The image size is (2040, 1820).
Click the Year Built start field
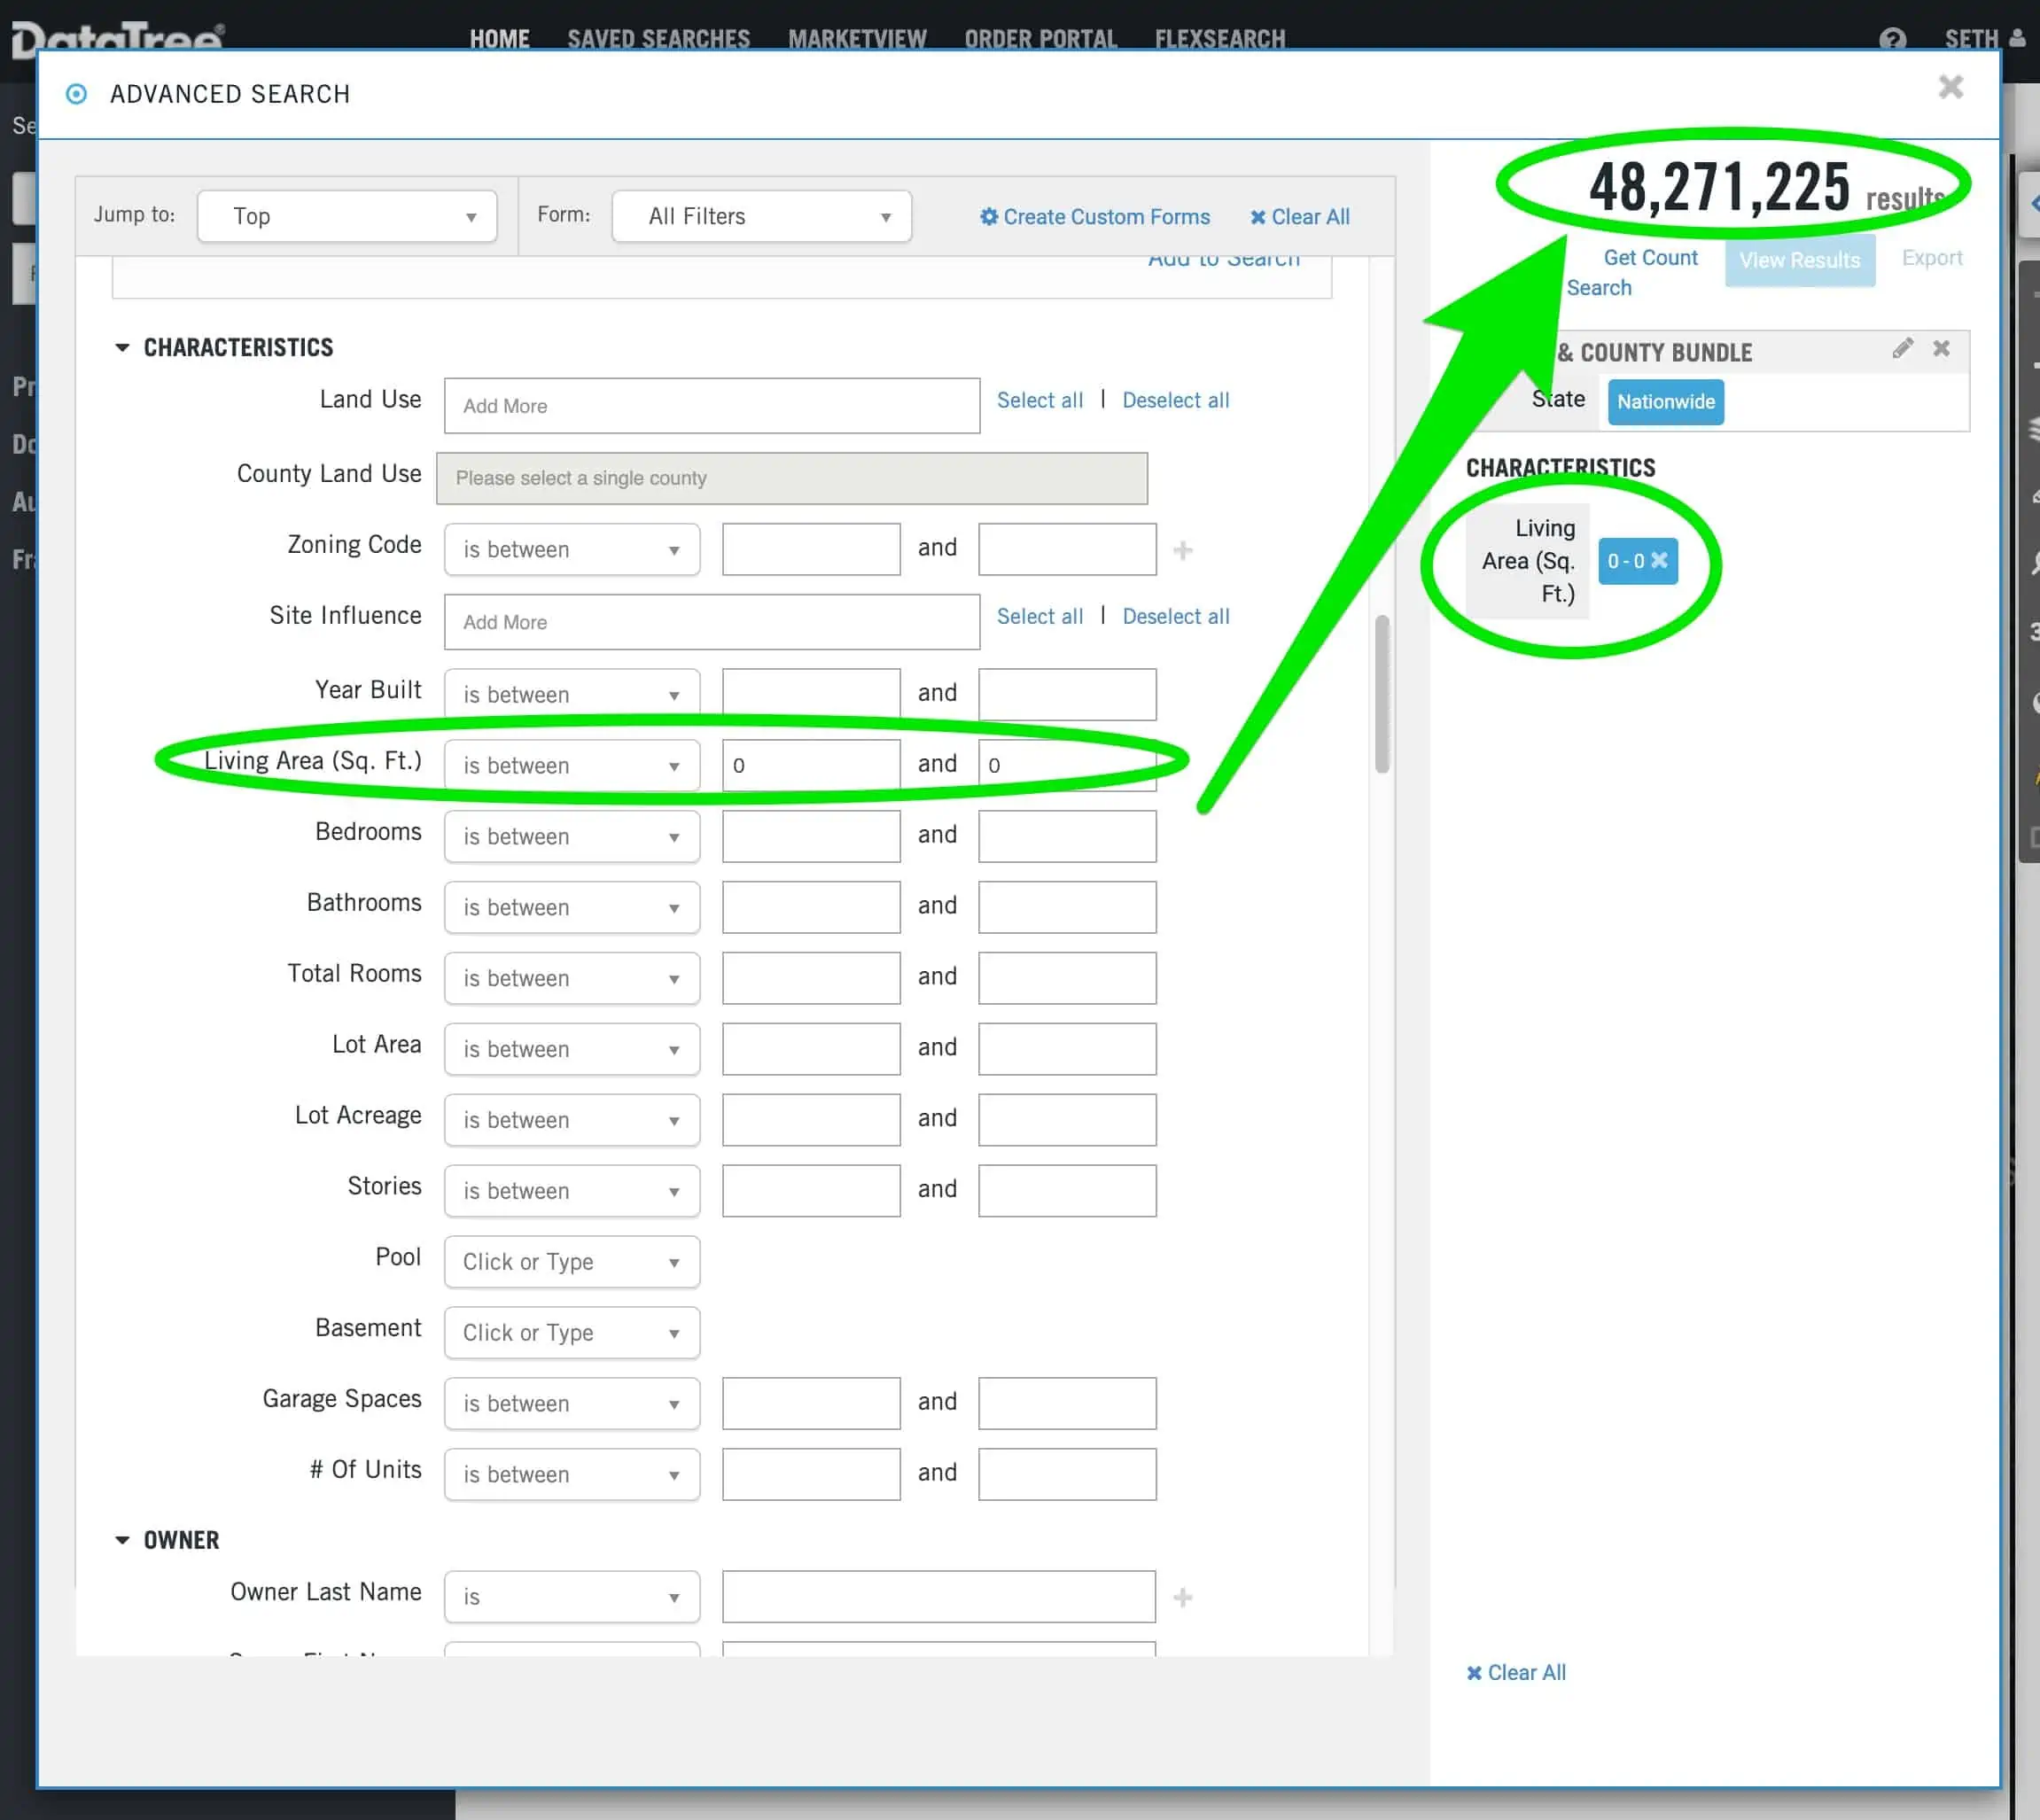tap(811, 694)
